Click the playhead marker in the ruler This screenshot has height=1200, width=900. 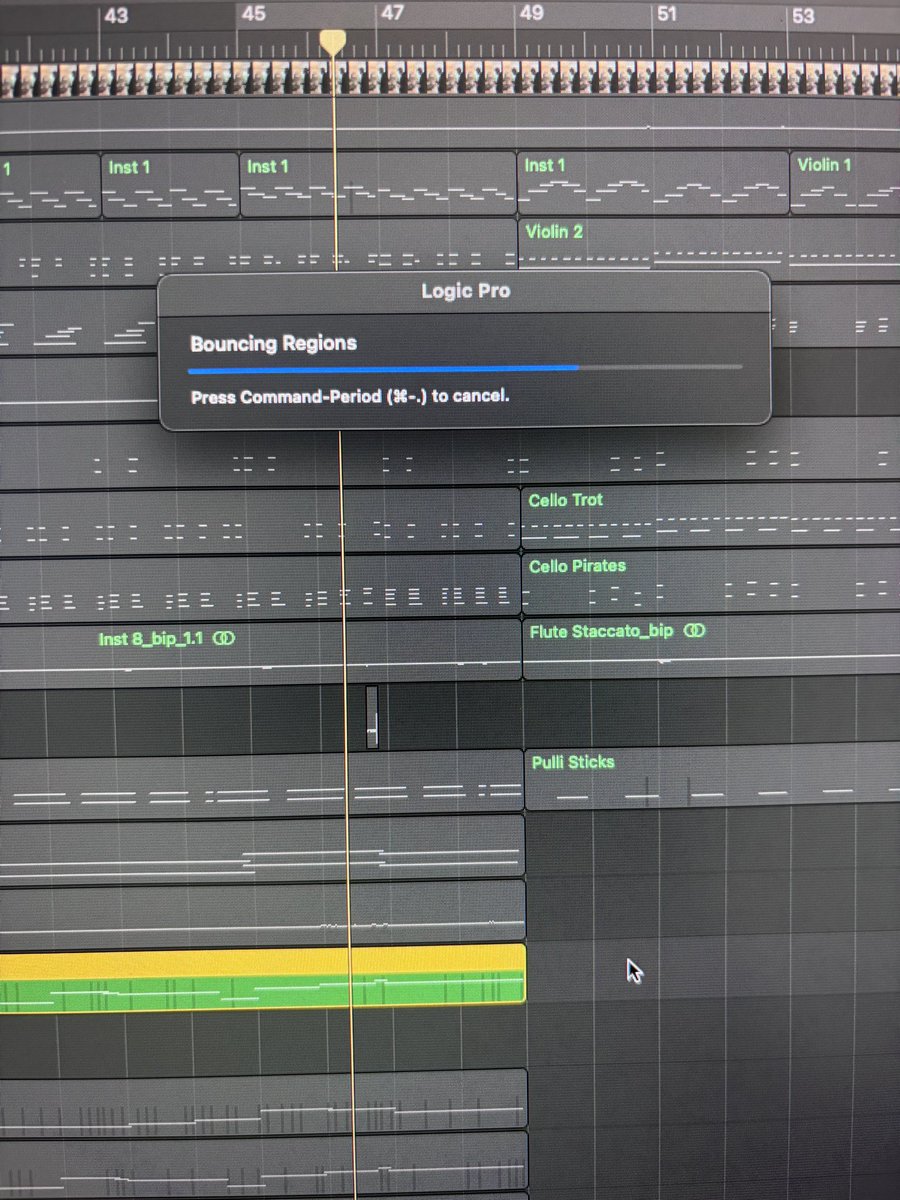(332, 41)
